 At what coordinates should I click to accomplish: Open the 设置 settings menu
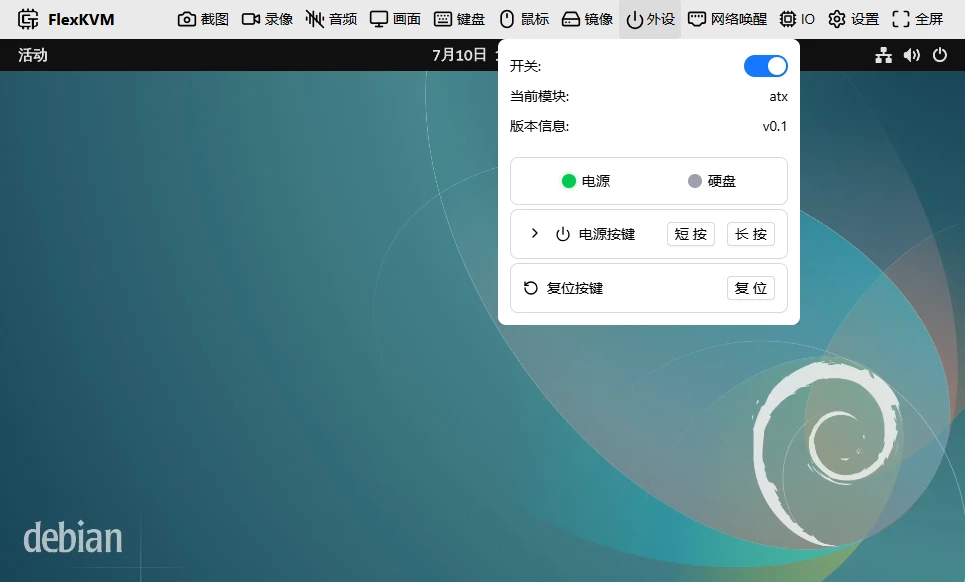[853, 19]
